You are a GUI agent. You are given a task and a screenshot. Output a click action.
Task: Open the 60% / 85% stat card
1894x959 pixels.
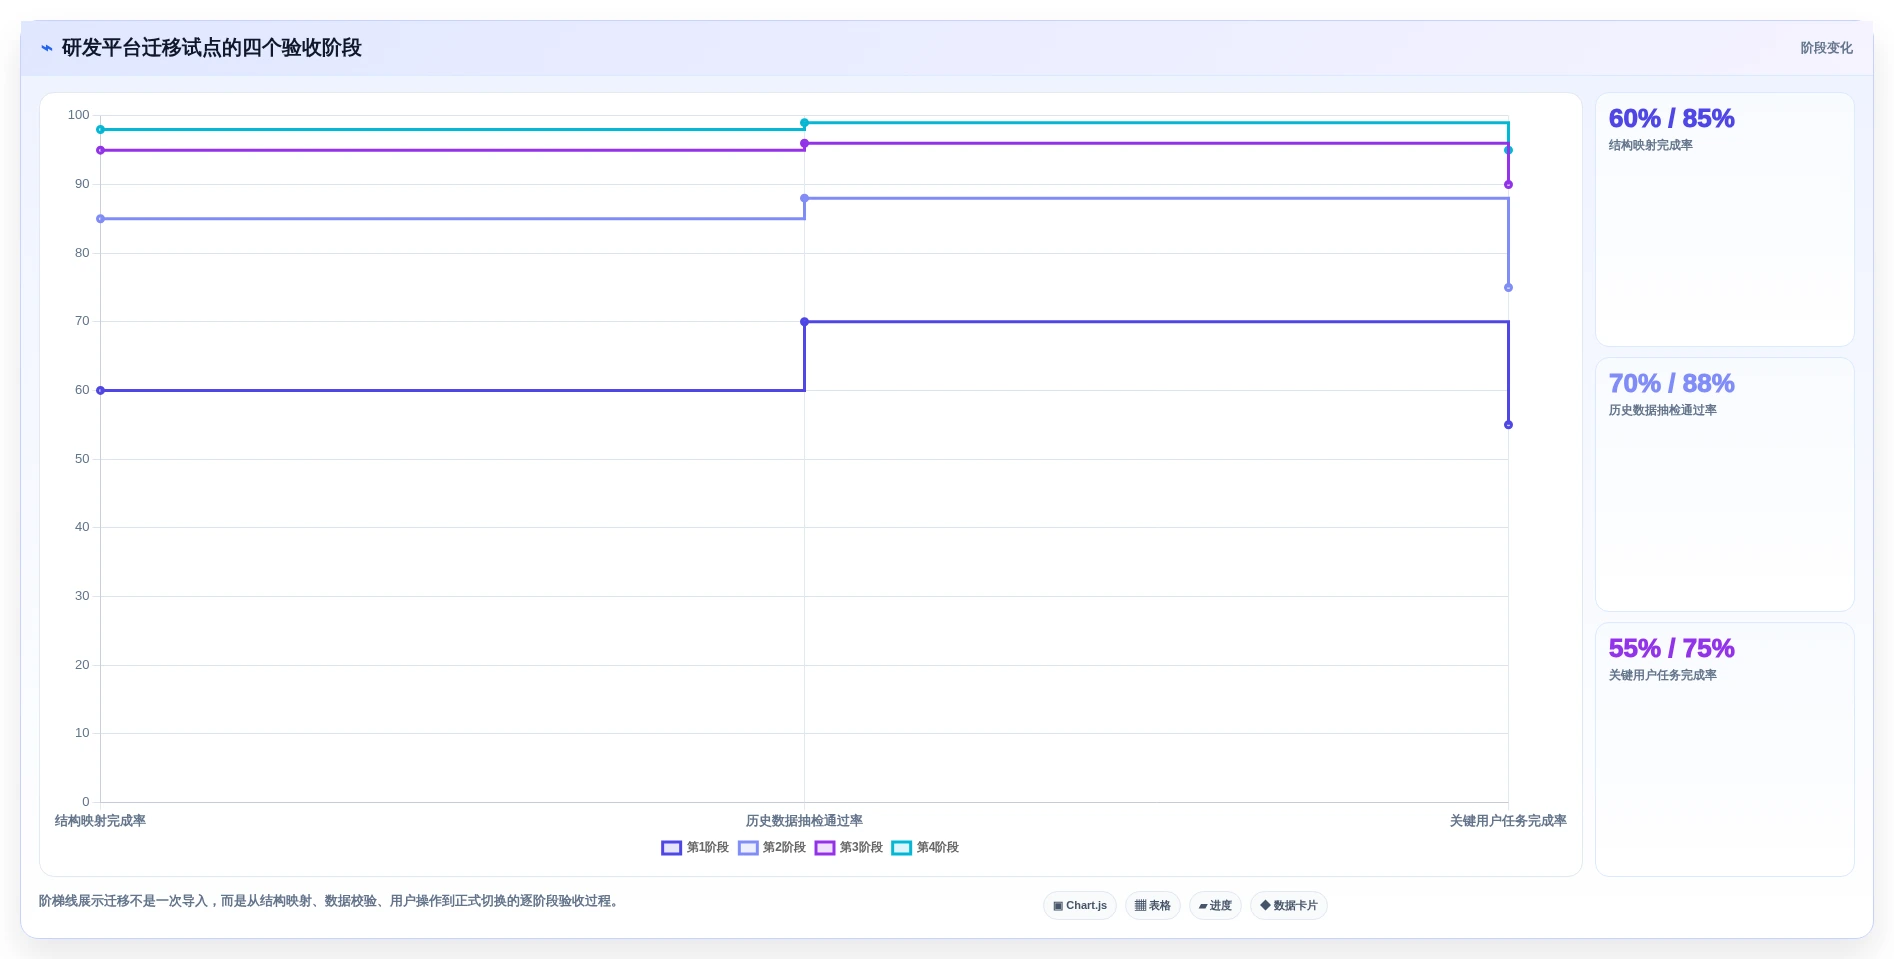pyautogui.click(x=1725, y=220)
